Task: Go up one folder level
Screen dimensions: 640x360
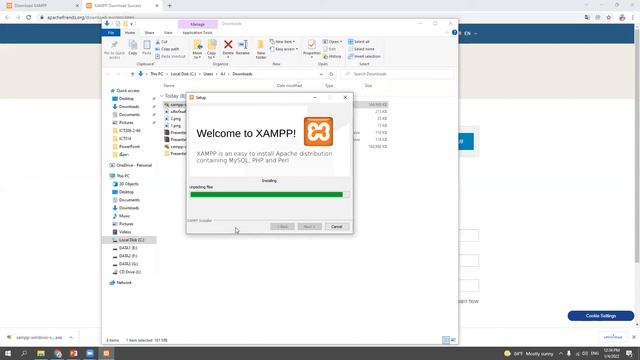Action: [x=132, y=74]
